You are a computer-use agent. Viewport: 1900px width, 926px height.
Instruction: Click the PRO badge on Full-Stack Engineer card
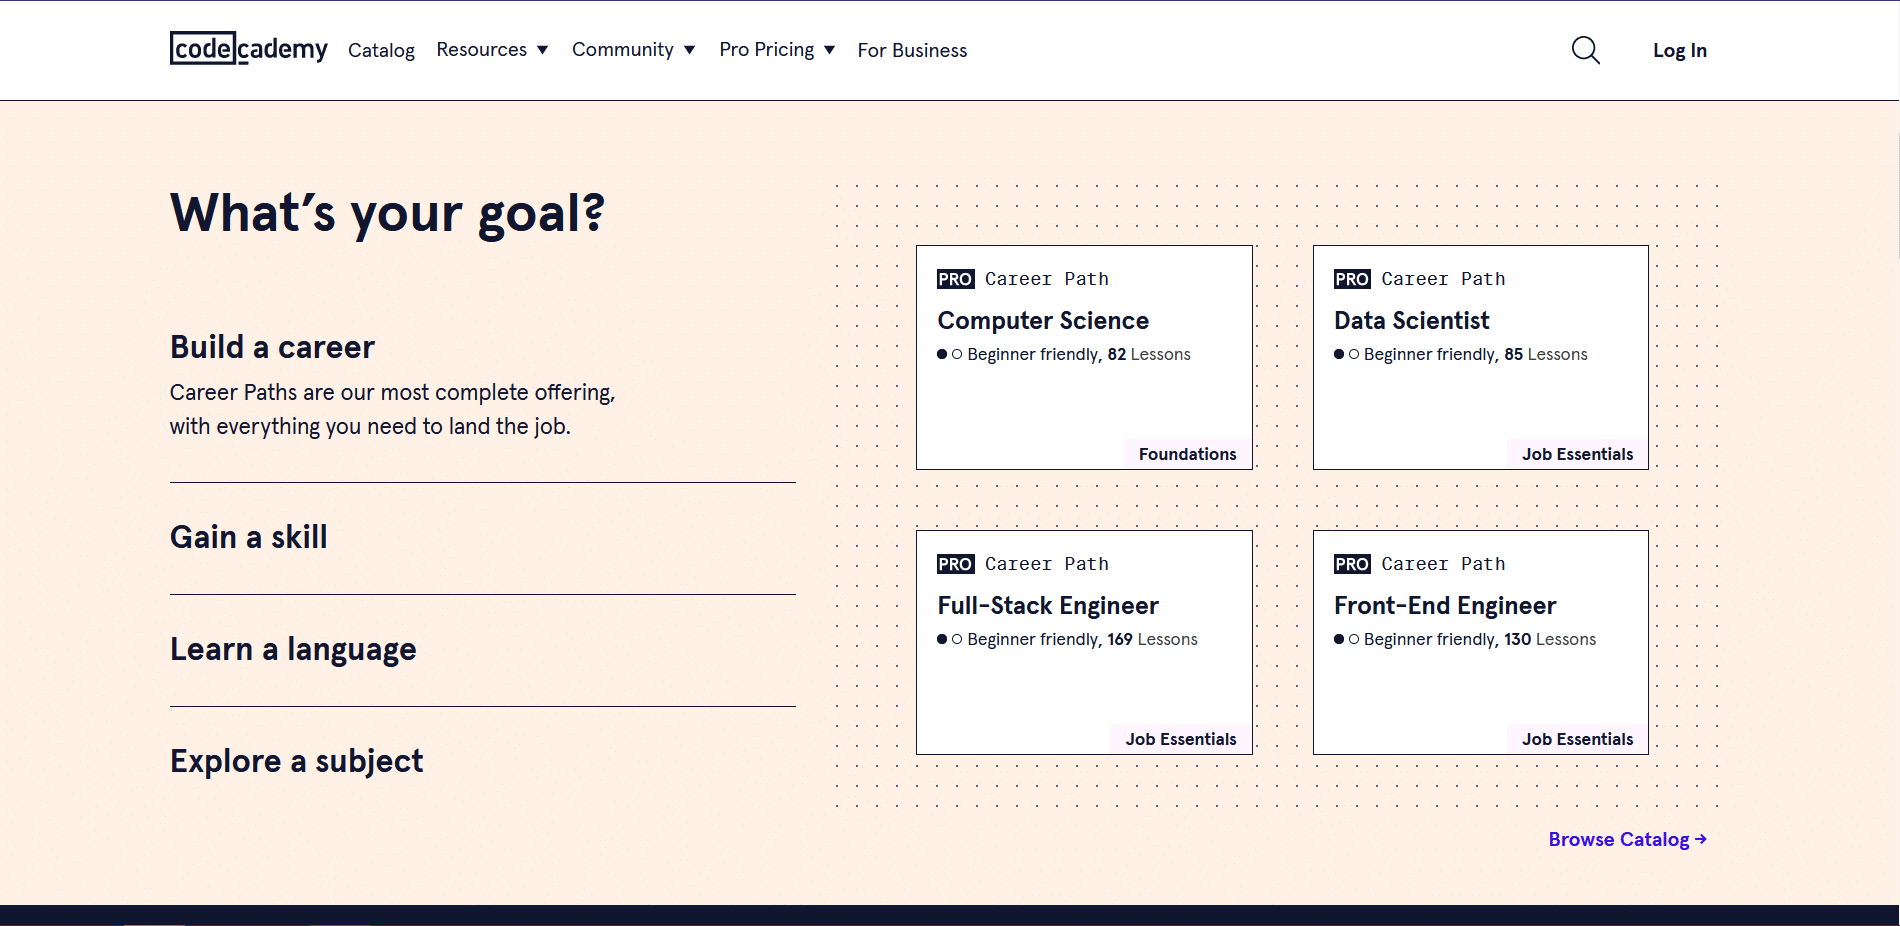(955, 564)
